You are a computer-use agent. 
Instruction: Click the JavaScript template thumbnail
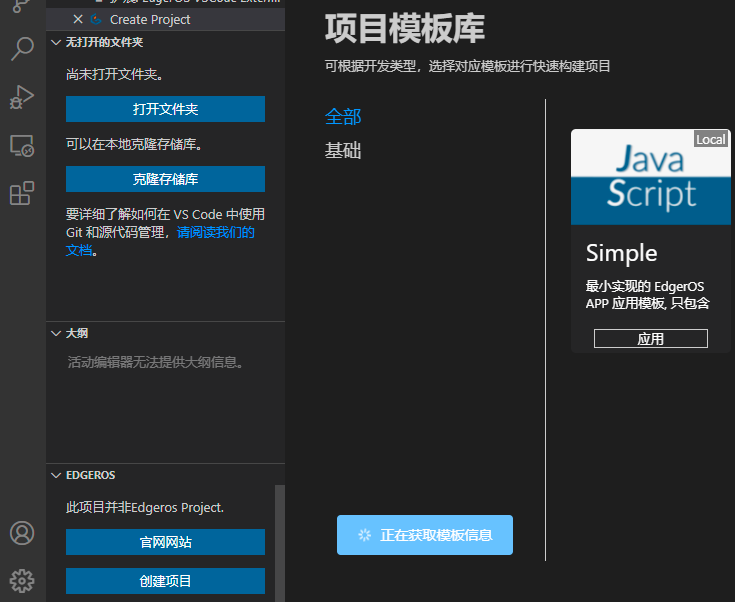(x=651, y=177)
